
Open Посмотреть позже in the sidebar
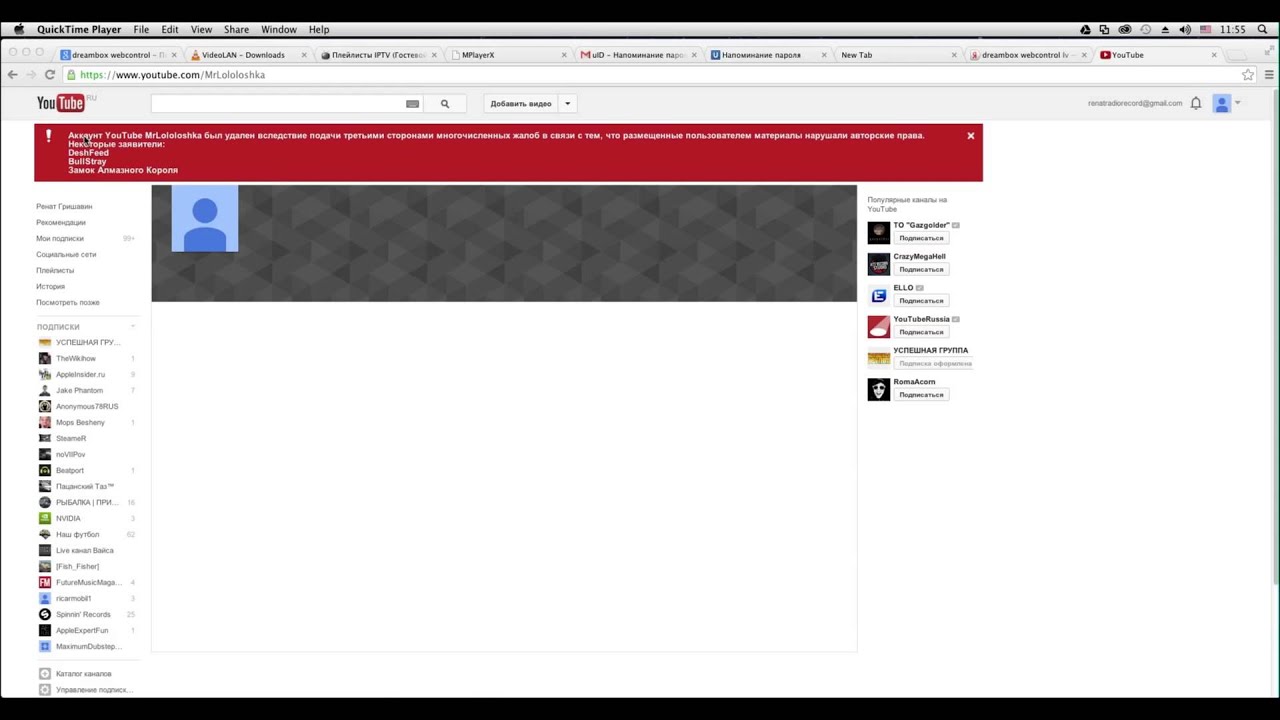68,302
